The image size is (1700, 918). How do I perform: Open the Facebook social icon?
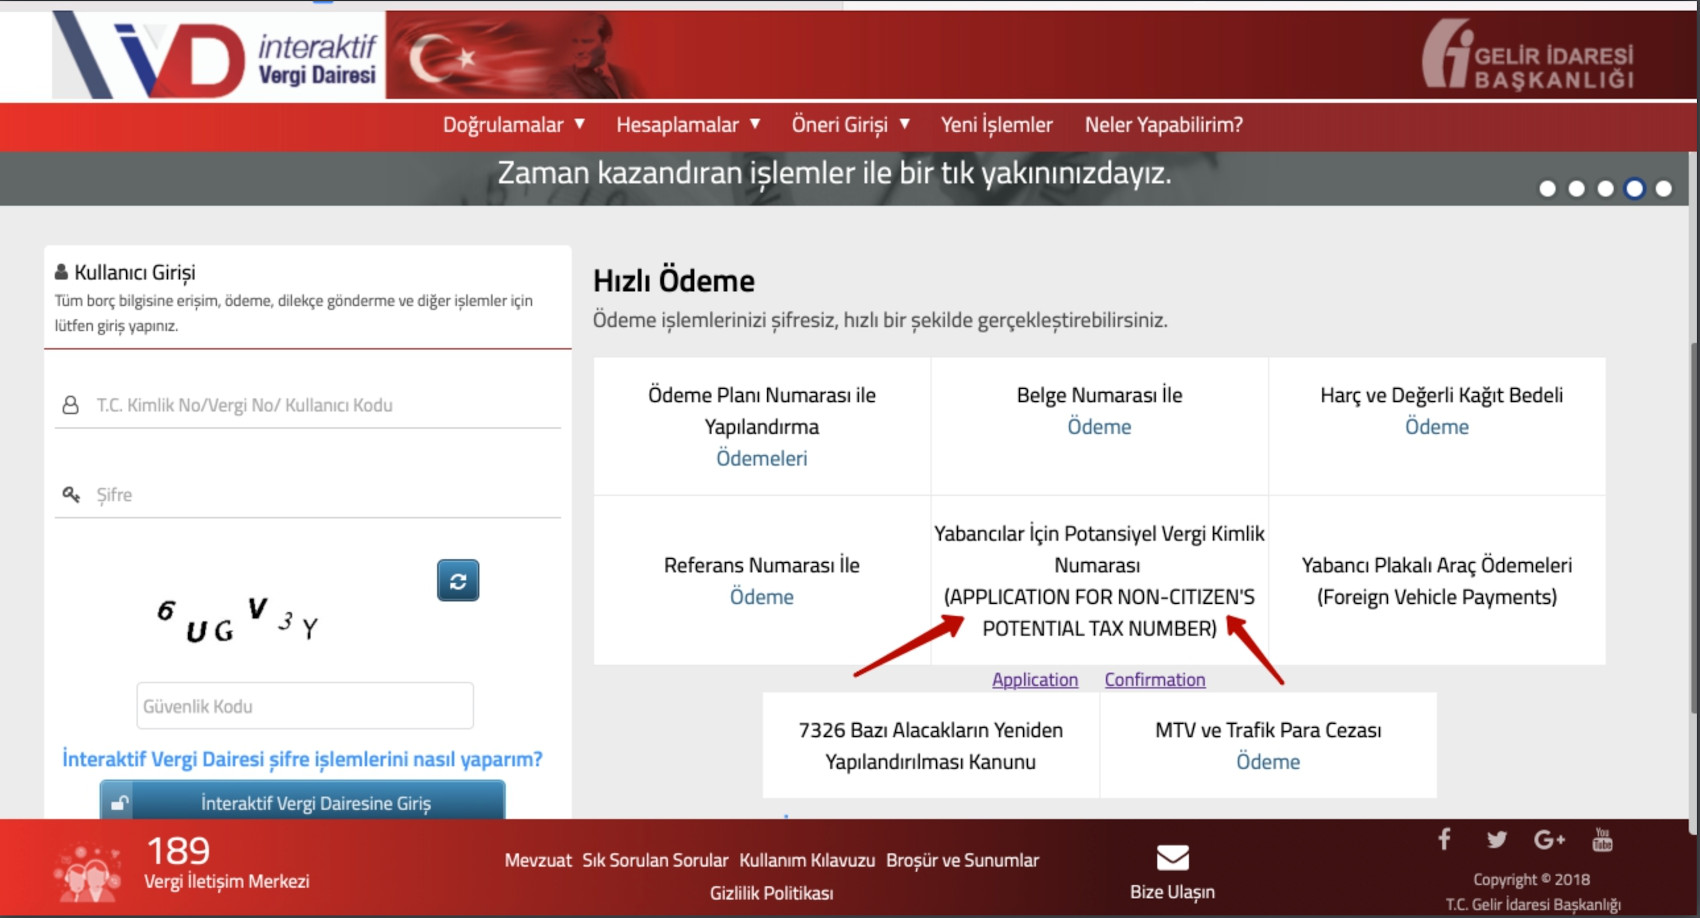1444,839
